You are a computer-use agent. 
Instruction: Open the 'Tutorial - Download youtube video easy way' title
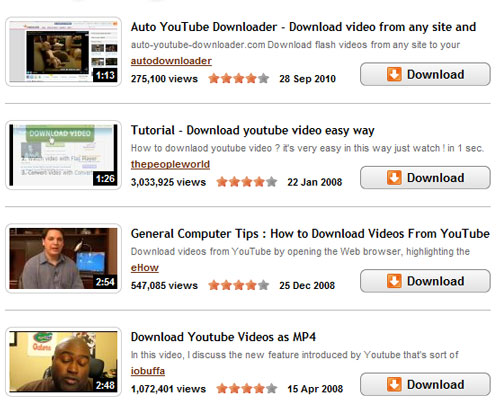(253, 130)
